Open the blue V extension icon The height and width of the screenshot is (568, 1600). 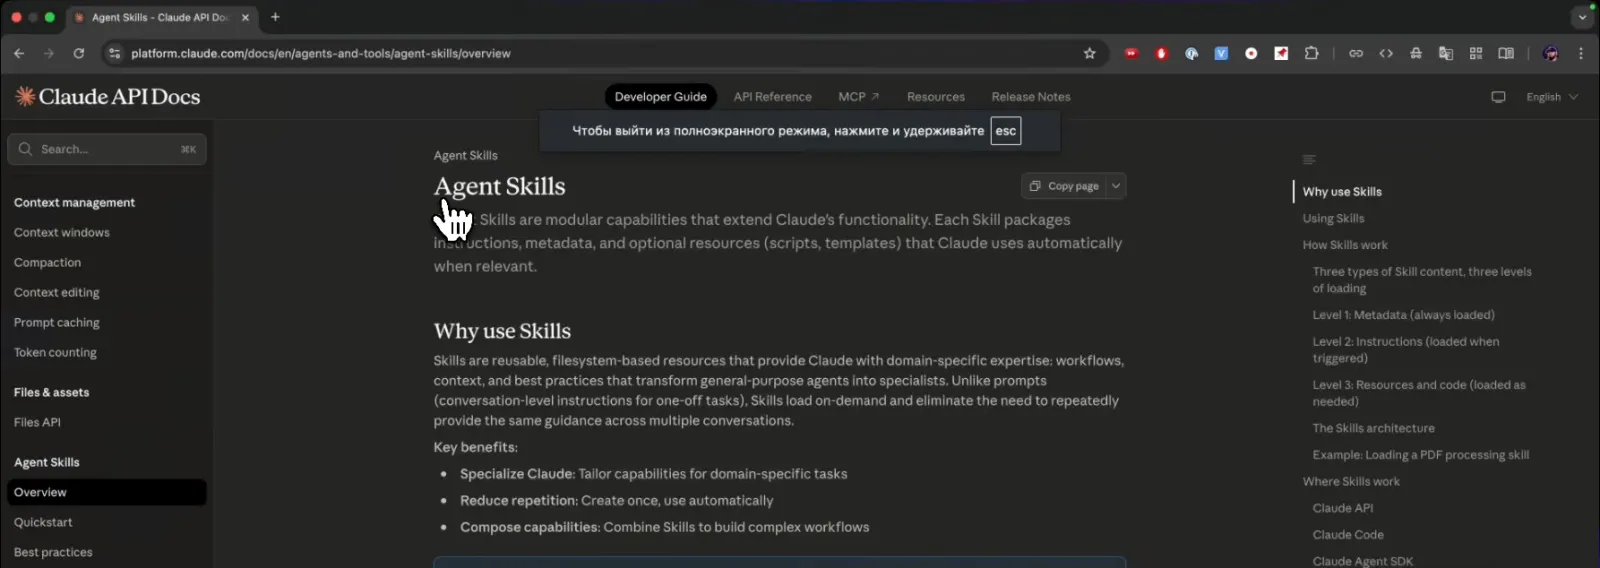[1221, 53]
